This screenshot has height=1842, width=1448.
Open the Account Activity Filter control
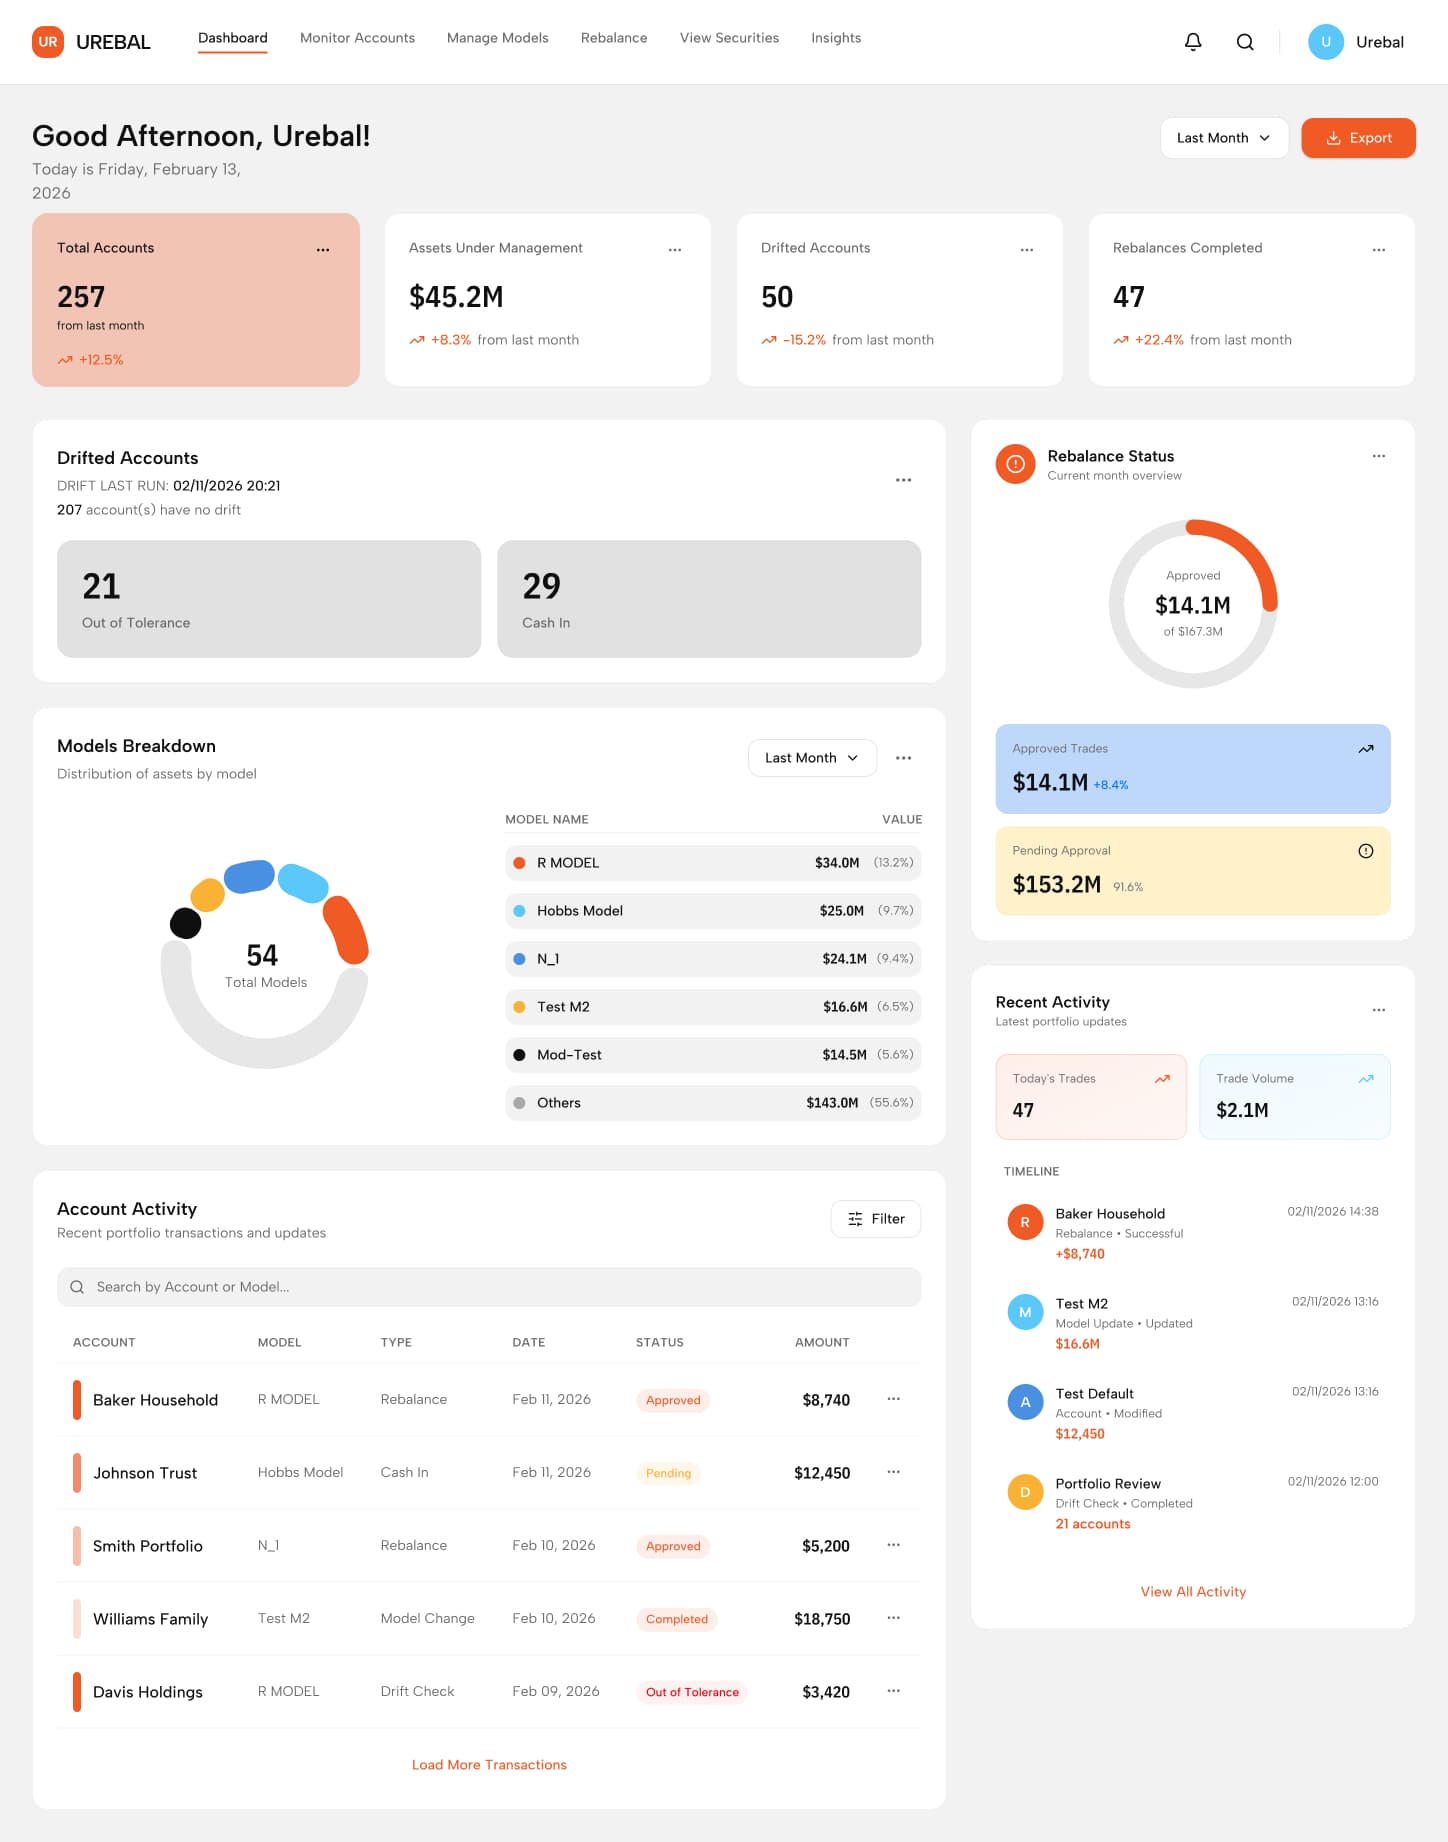click(876, 1219)
